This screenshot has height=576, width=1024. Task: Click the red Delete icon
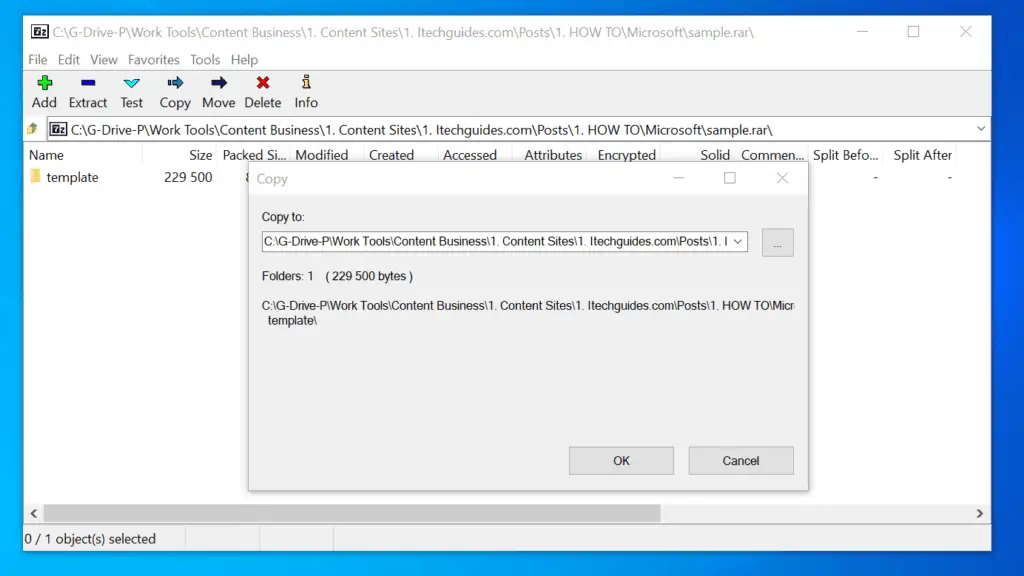(263, 84)
